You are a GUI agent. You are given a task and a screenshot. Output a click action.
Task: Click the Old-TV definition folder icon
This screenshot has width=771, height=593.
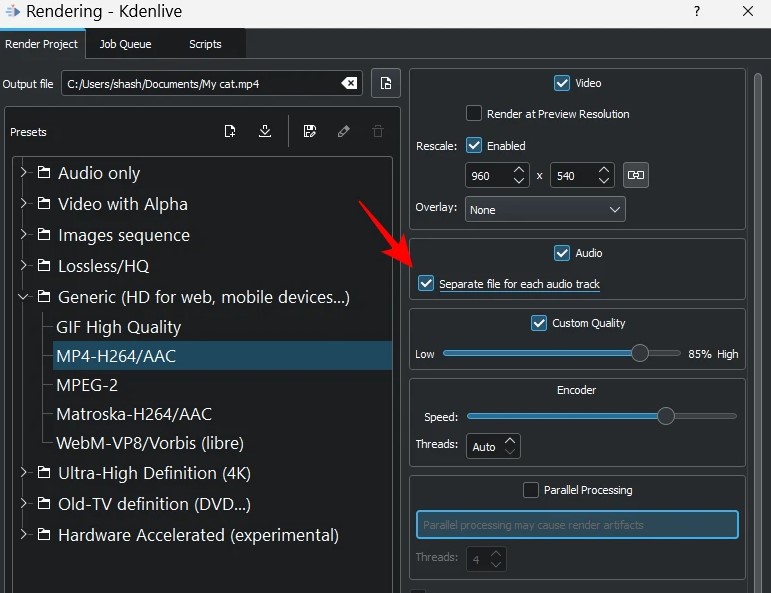(44, 504)
